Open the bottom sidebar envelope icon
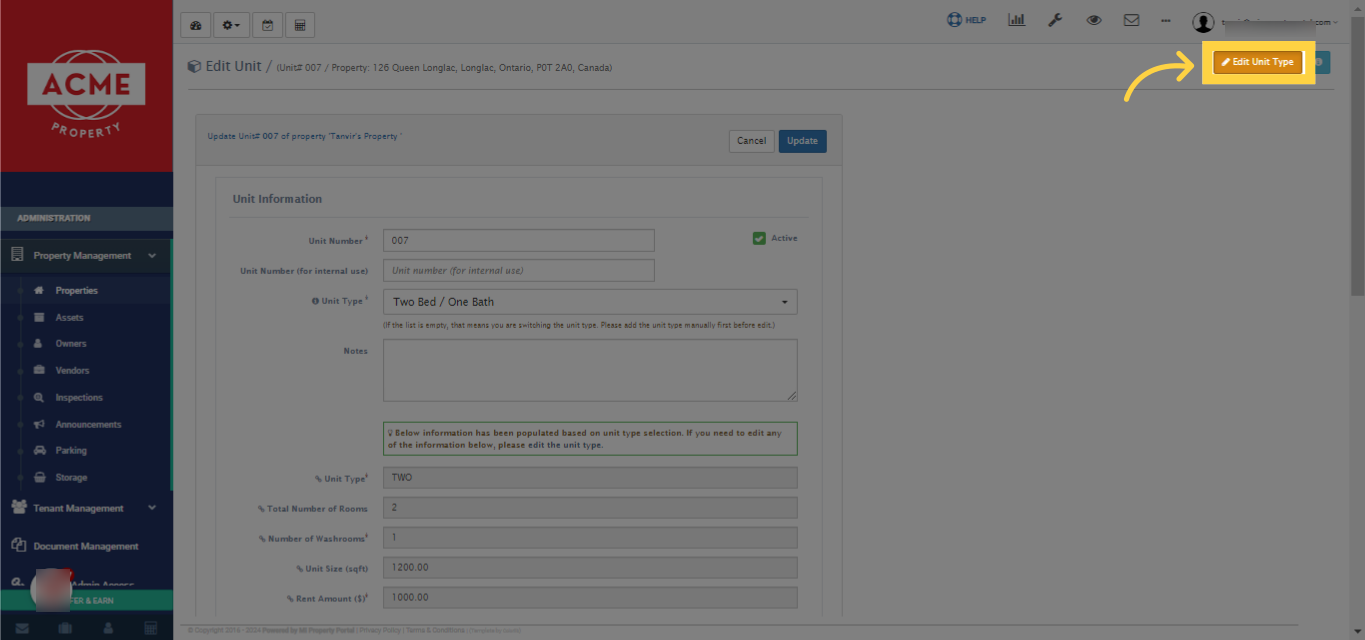Image resolution: width=1365 pixels, height=640 pixels. pyautogui.click(x=22, y=627)
